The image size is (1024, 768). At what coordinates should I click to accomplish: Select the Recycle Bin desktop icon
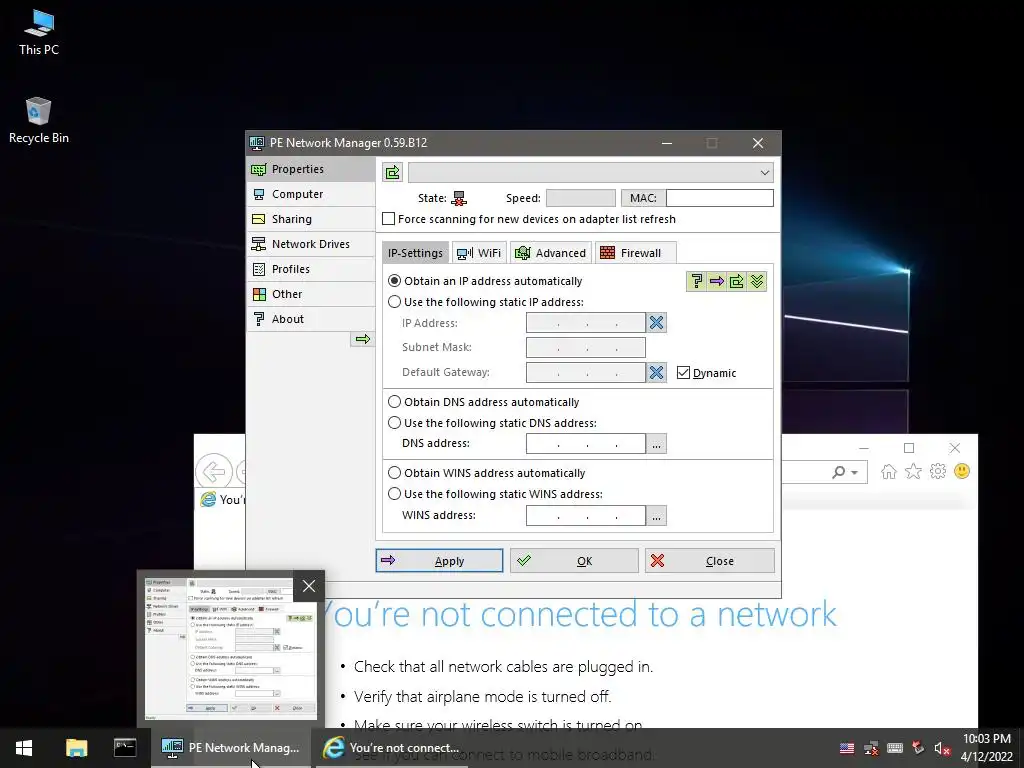(39, 120)
